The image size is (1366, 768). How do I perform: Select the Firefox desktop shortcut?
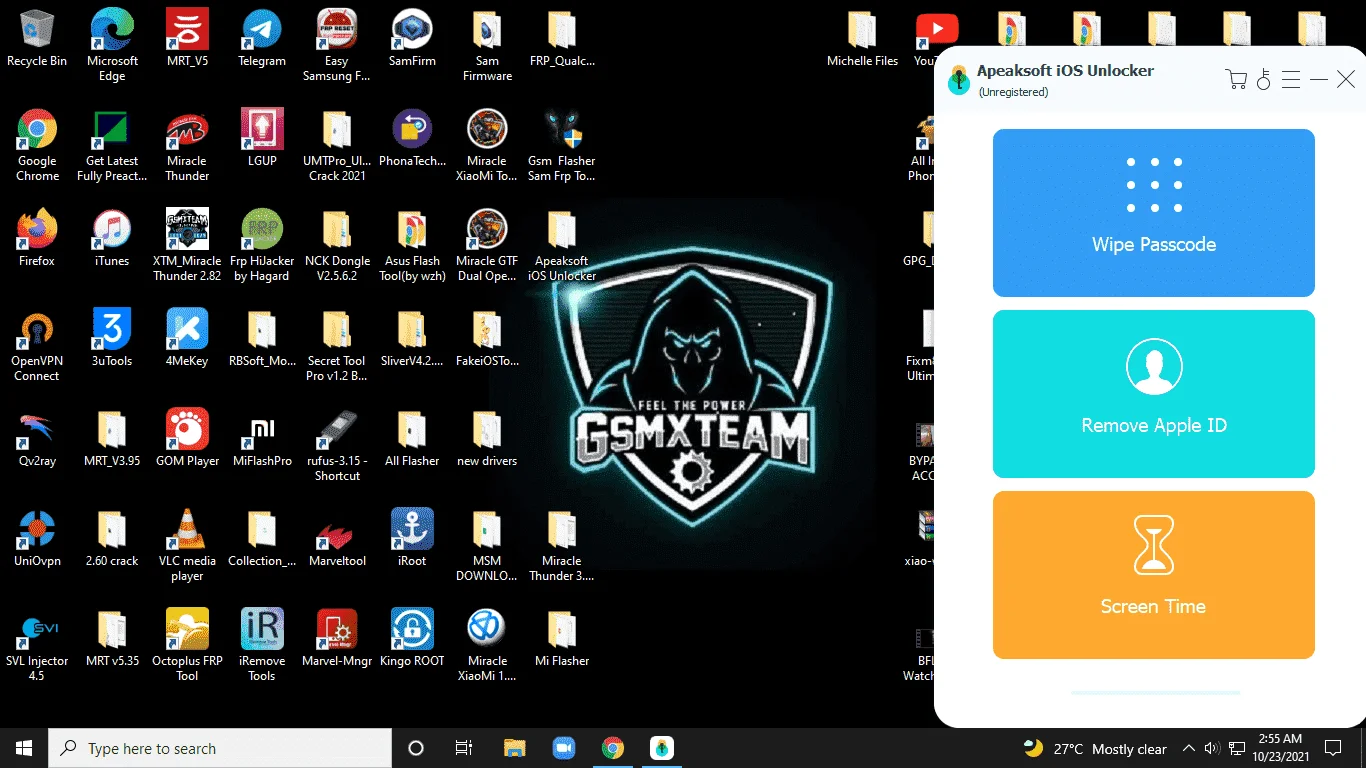coord(37,238)
